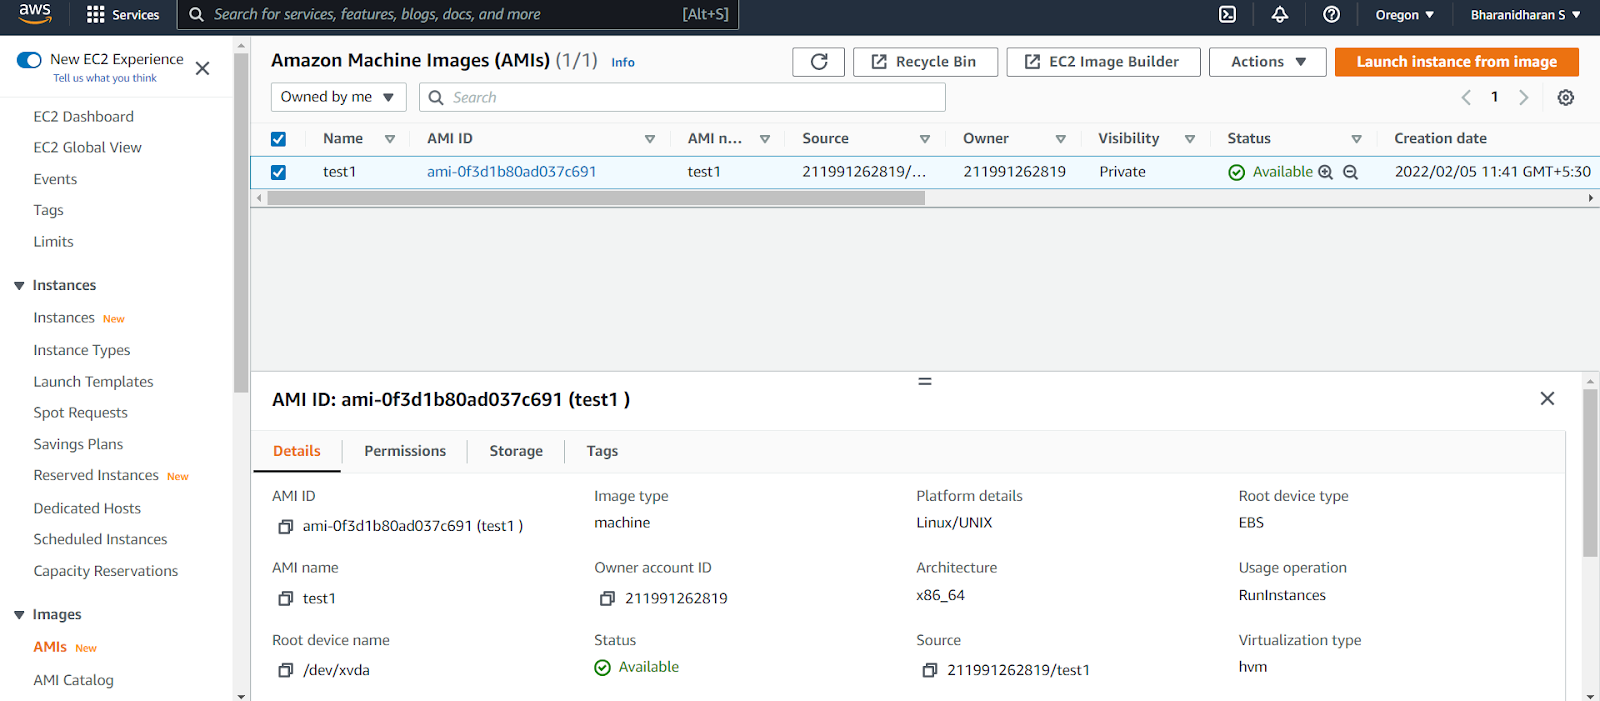Viewport: 1600px width, 701px height.
Task: Click Tell us what you think
Action: coord(104,78)
